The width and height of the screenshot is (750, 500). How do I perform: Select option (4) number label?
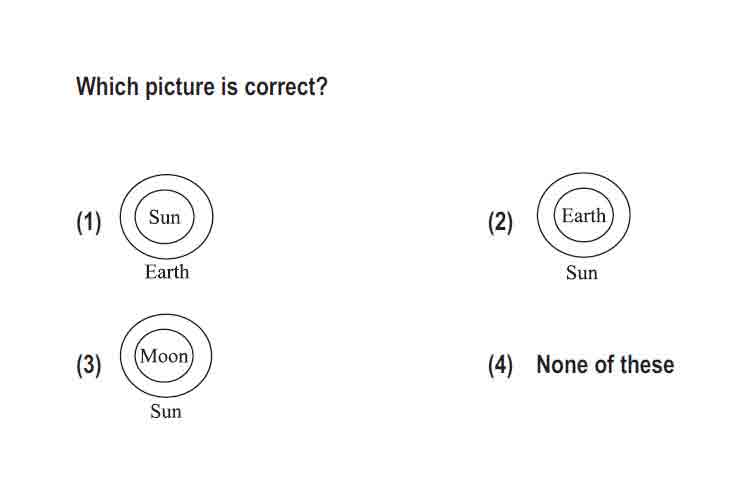click(500, 365)
